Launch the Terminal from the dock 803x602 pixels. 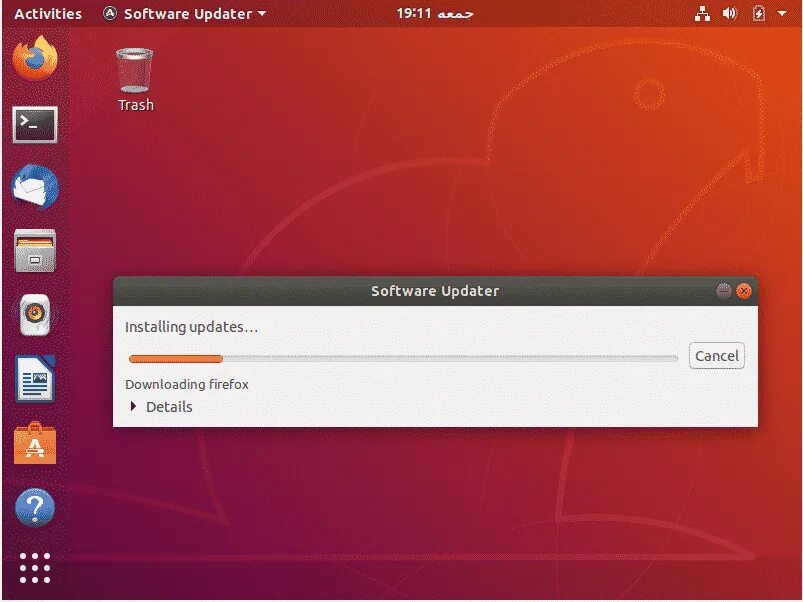[35, 124]
